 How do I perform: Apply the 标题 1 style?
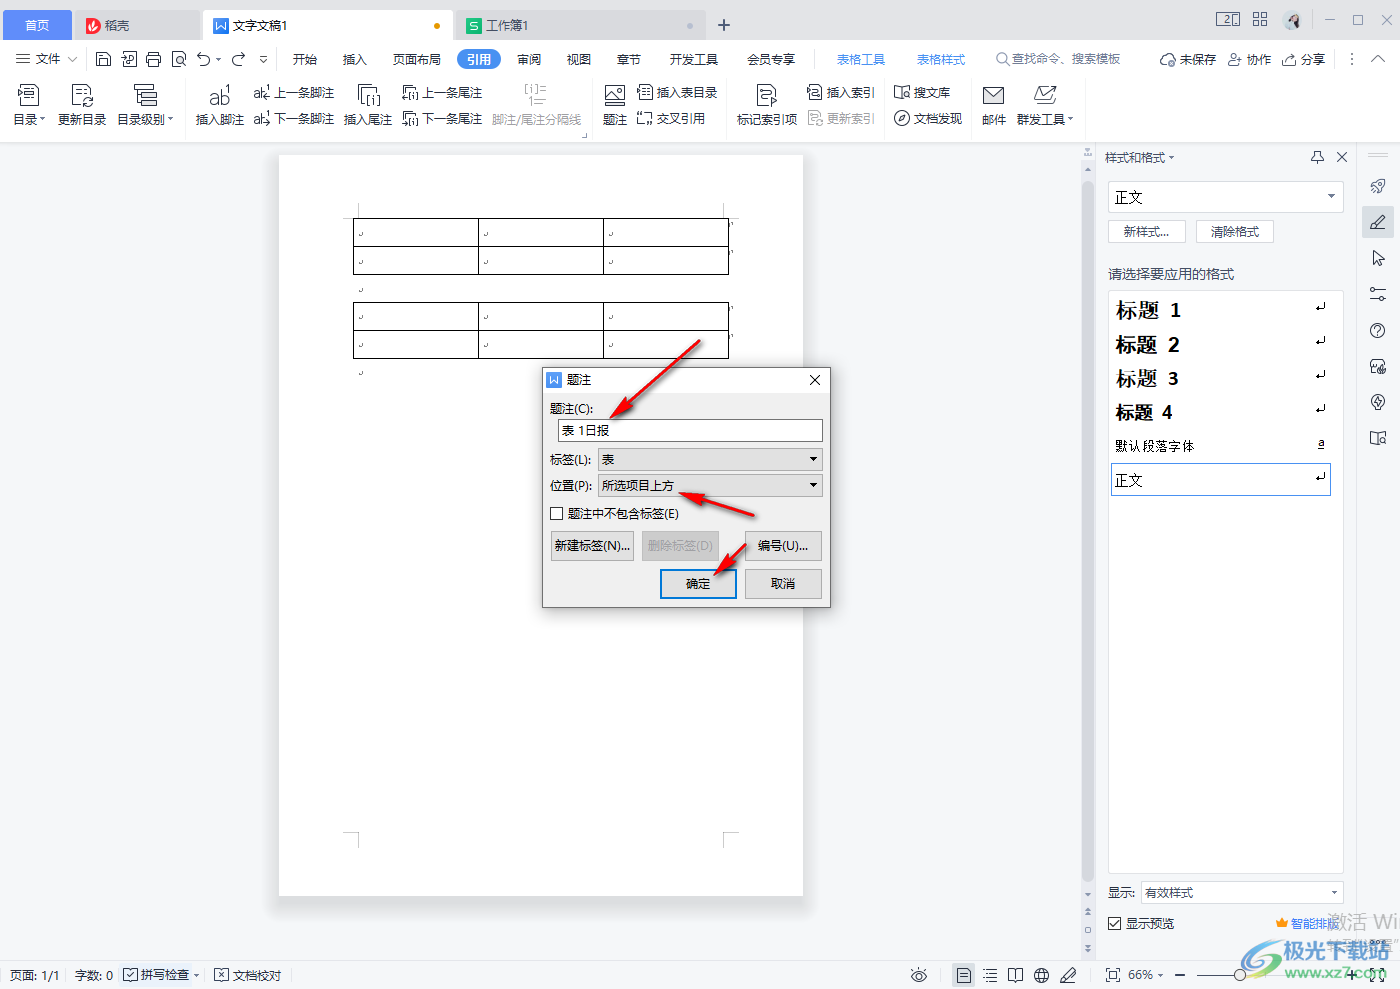(x=1220, y=310)
